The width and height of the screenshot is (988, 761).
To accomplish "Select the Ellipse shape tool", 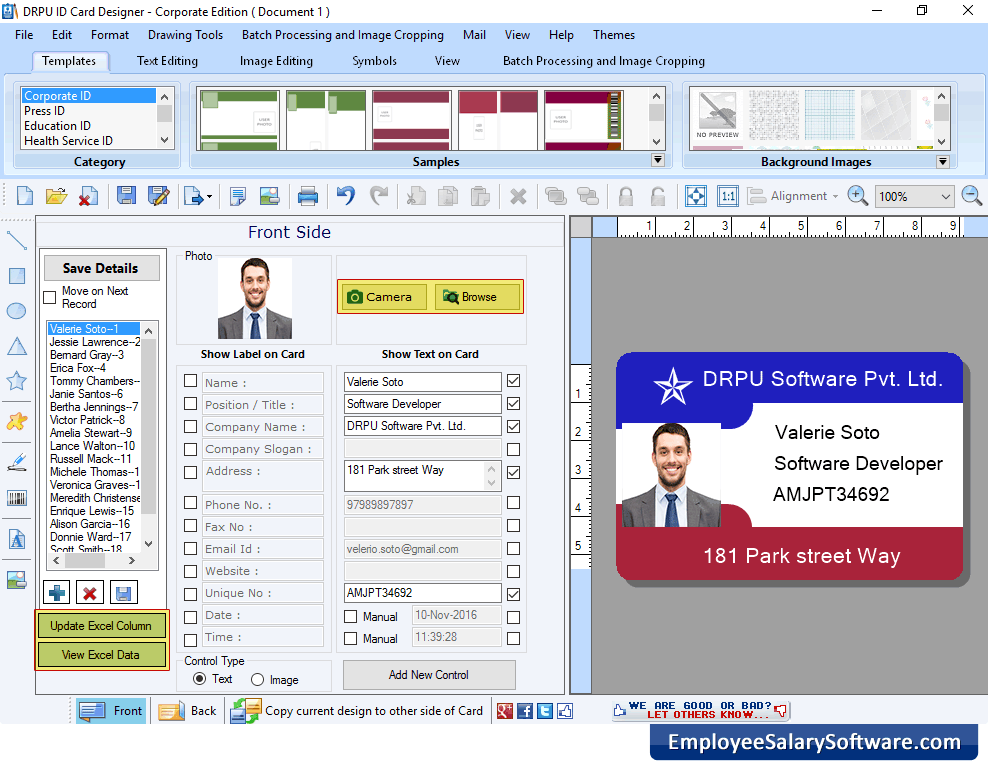I will [x=15, y=311].
